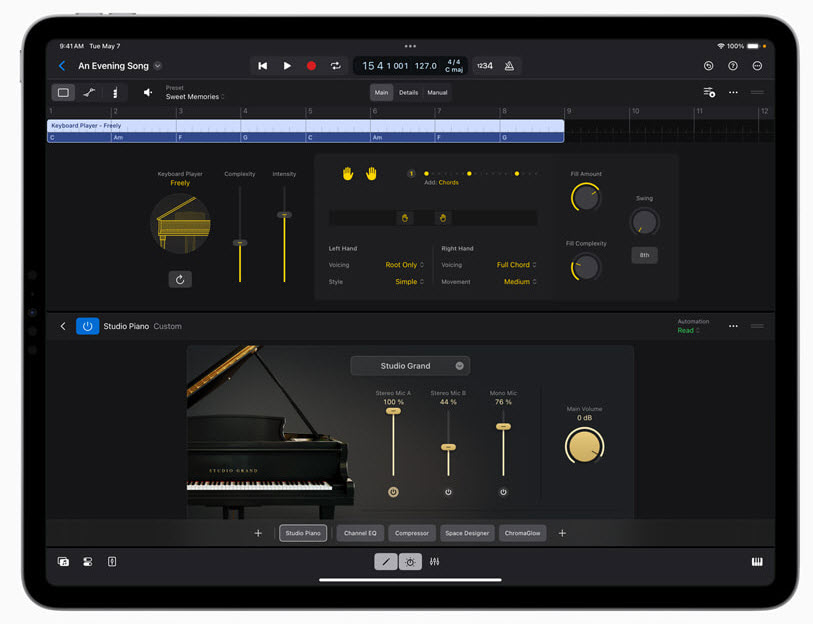Regenerate the keyboard player performance
Image resolution: width=813 pixels, height=624 pixels.
(180, 280)
